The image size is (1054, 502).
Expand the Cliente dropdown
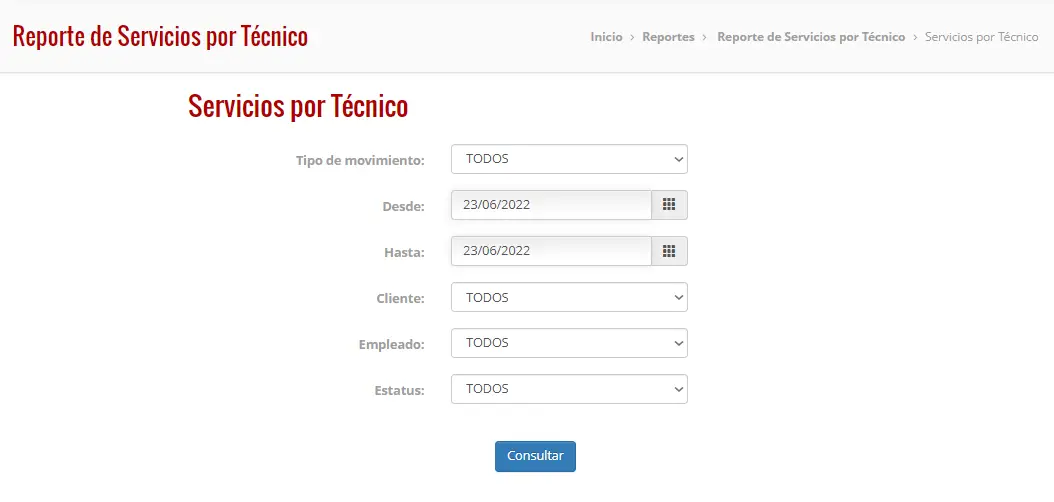(569, 297)
